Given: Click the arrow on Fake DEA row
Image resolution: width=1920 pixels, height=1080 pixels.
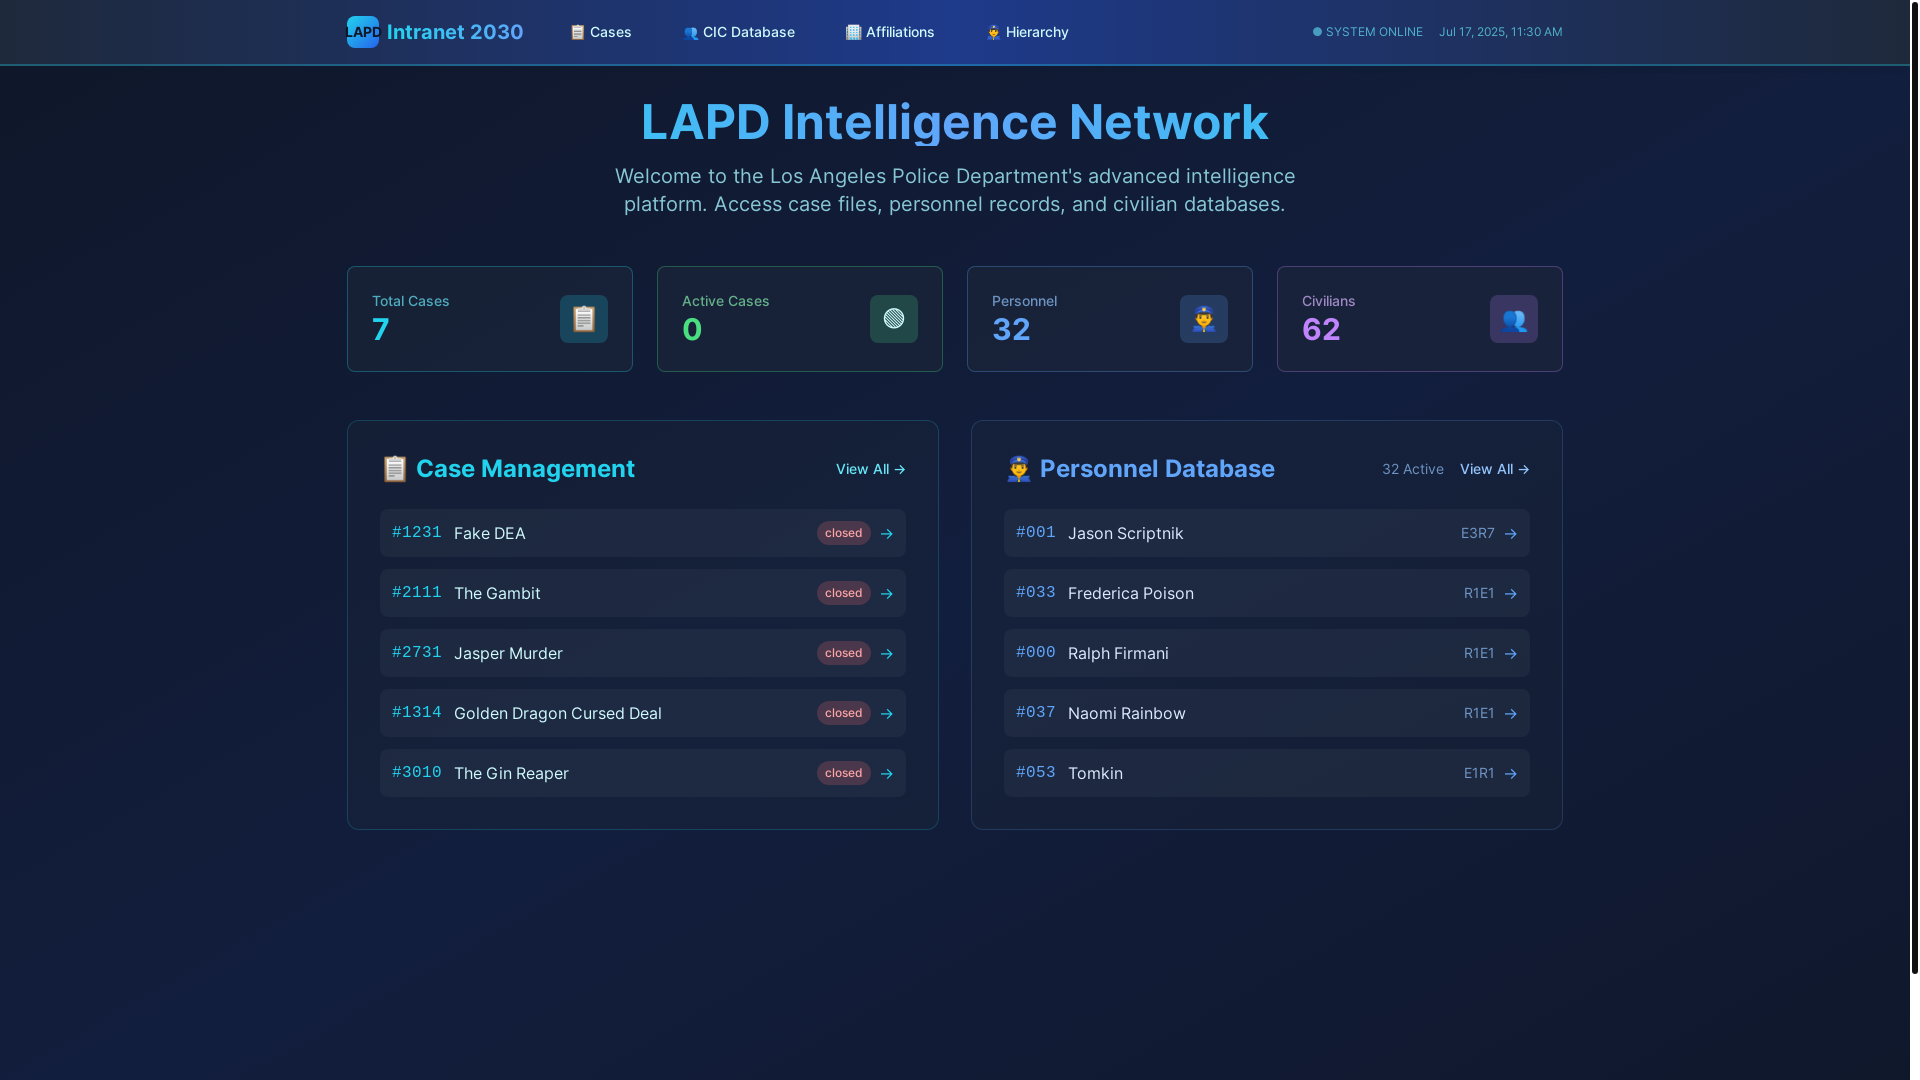Looking at the screenshot, I should (x=887, y=534).
